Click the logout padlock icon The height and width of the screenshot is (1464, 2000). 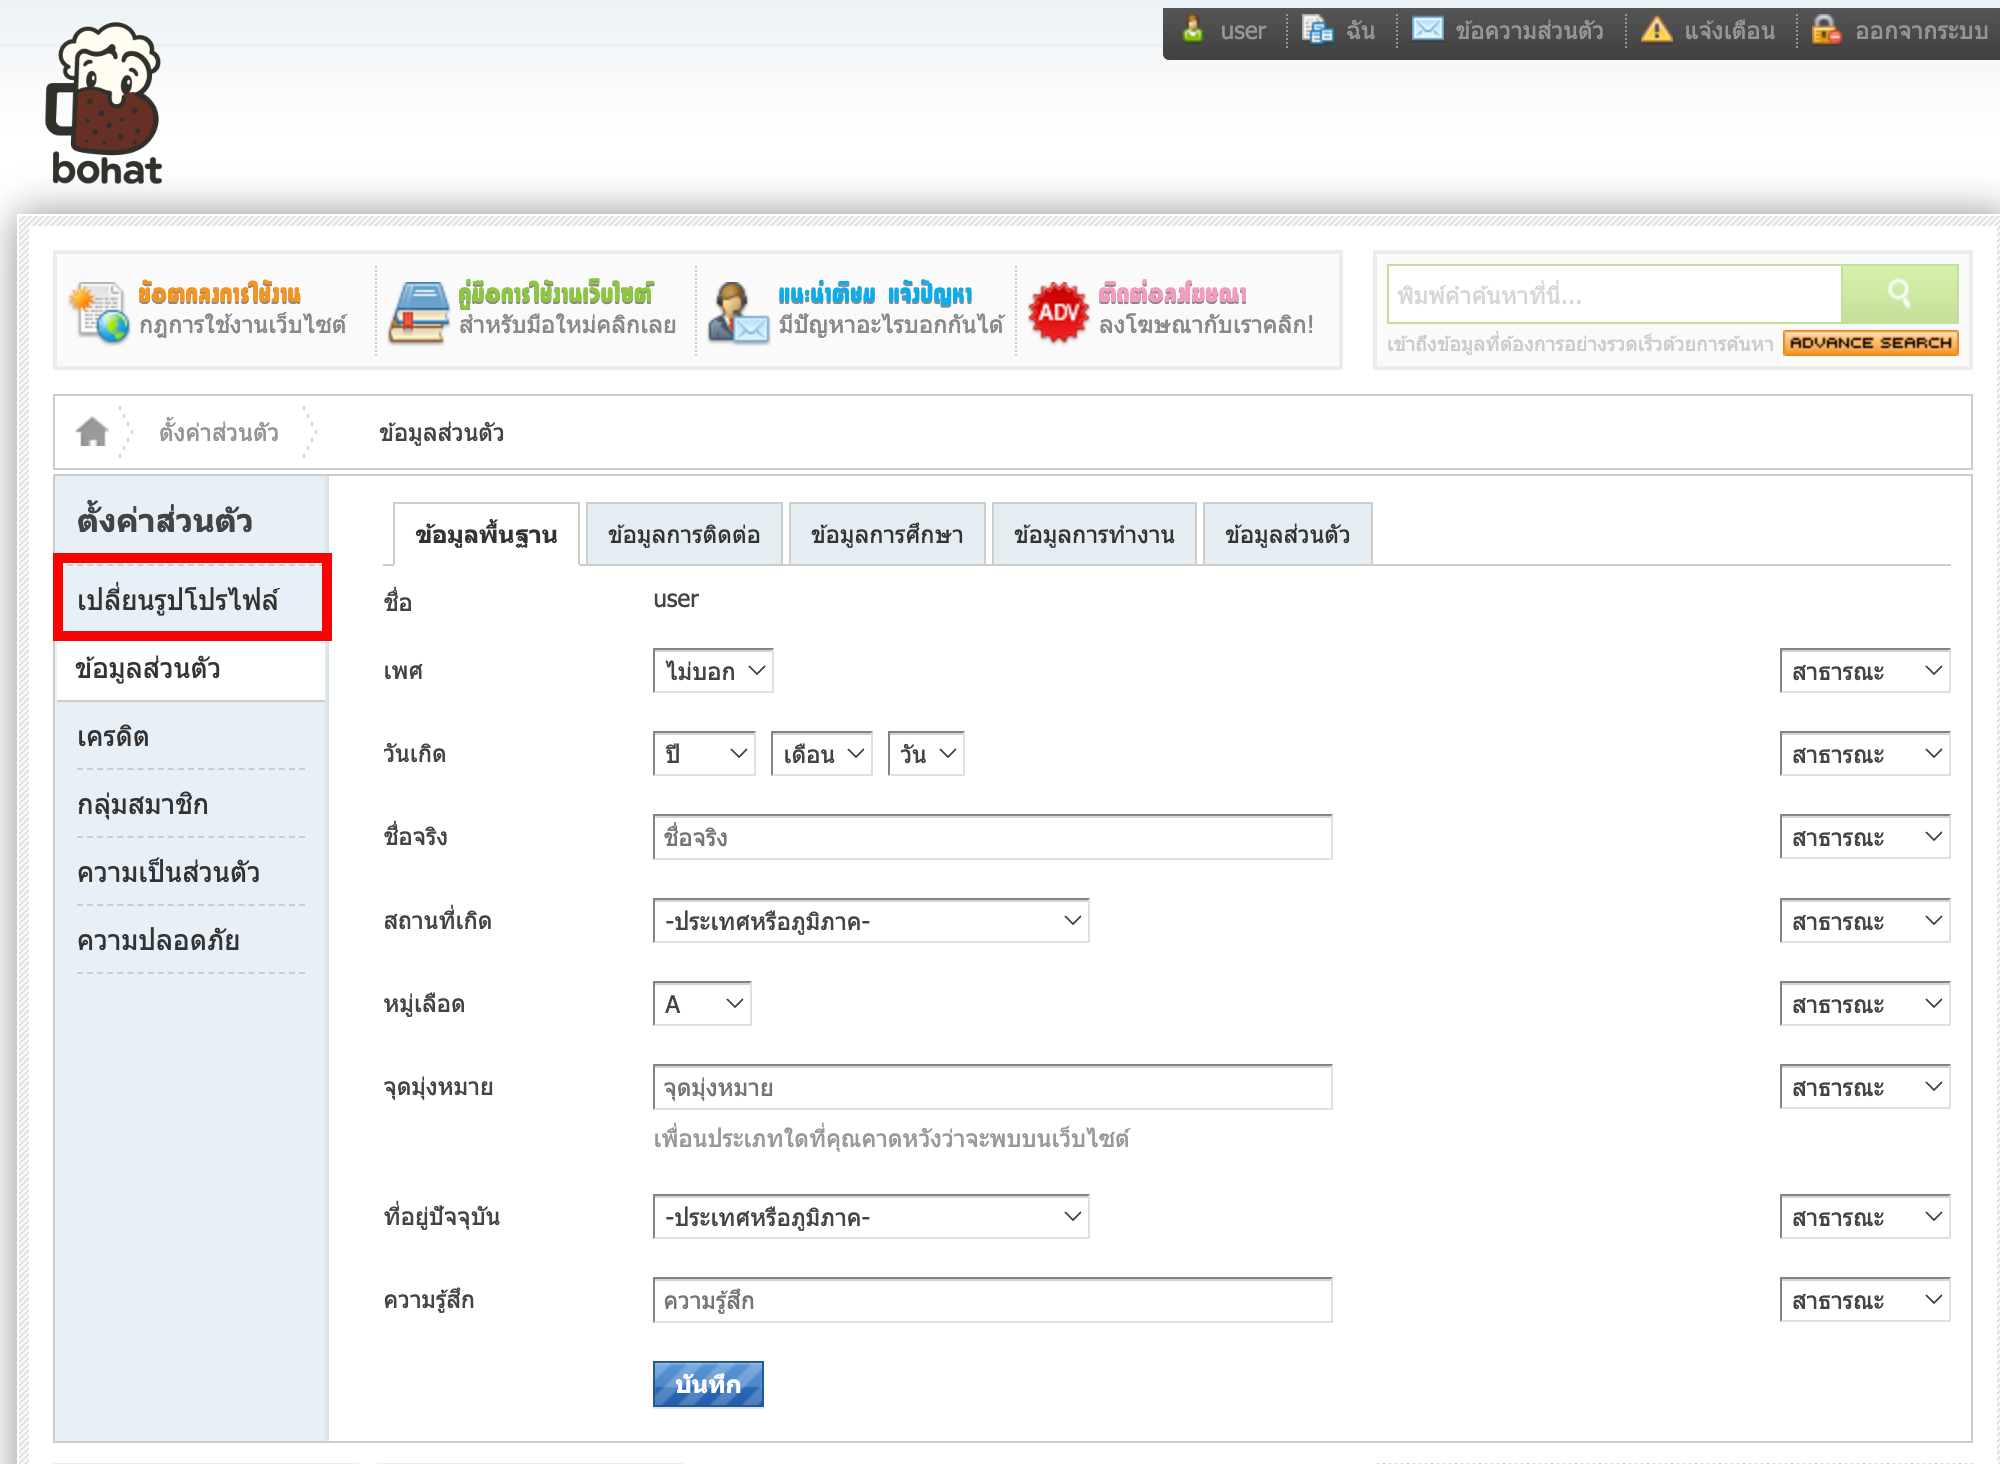(1825, 29)
